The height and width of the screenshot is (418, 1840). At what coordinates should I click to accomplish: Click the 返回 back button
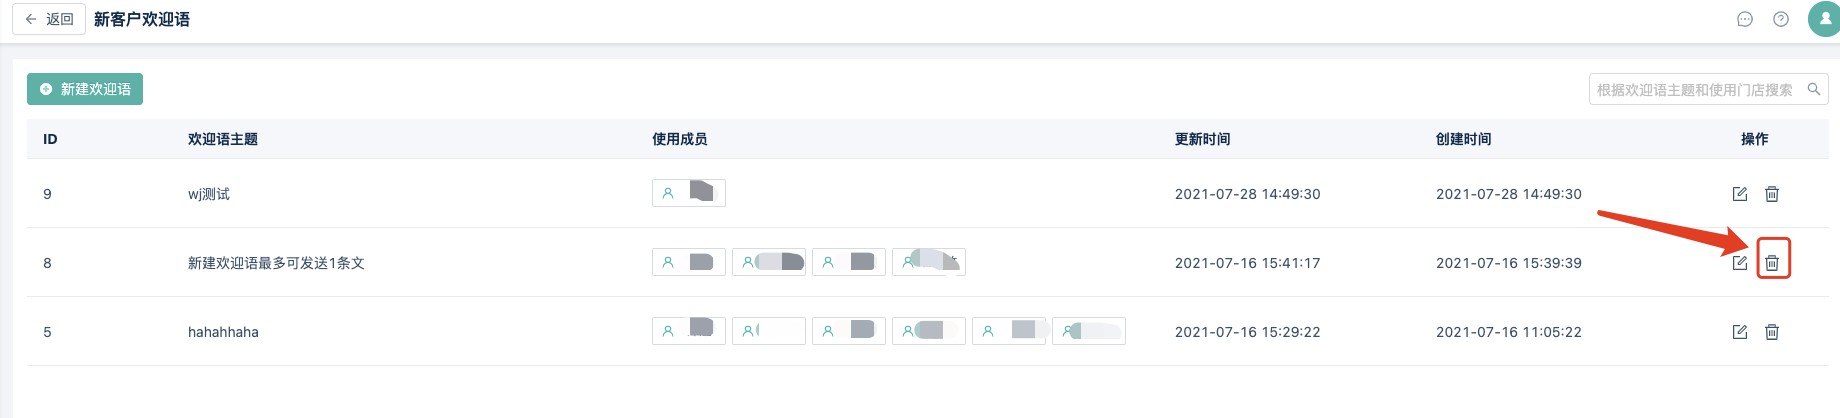click(49, 19)
